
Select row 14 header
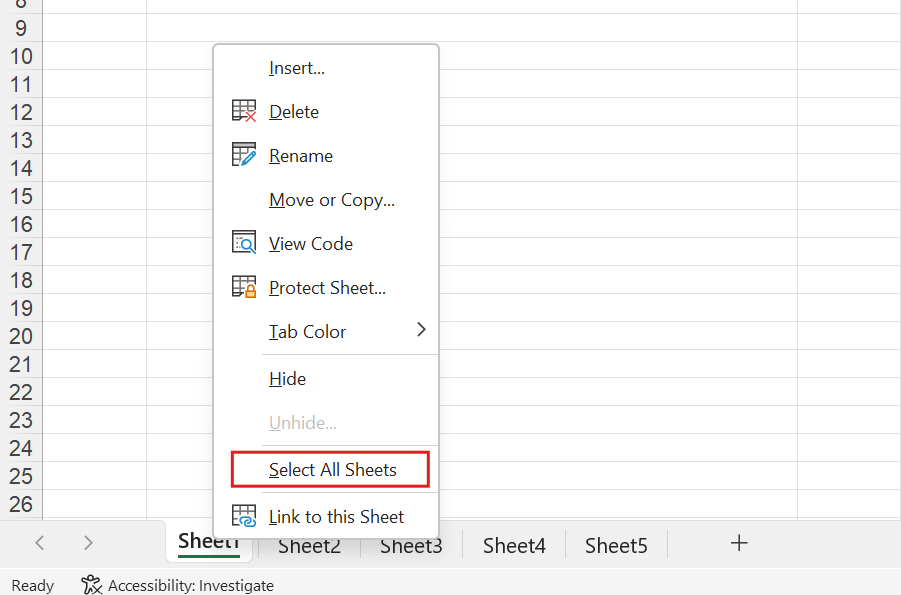[21, 168]
